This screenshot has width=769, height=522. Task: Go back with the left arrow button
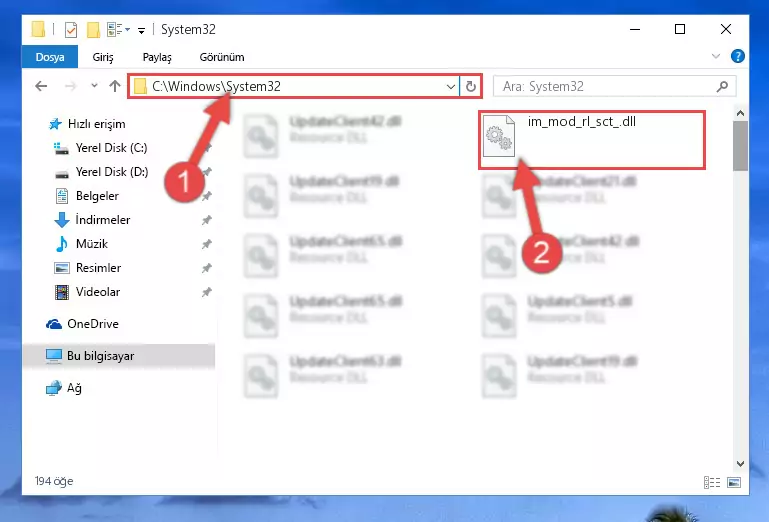coord(41,86)
